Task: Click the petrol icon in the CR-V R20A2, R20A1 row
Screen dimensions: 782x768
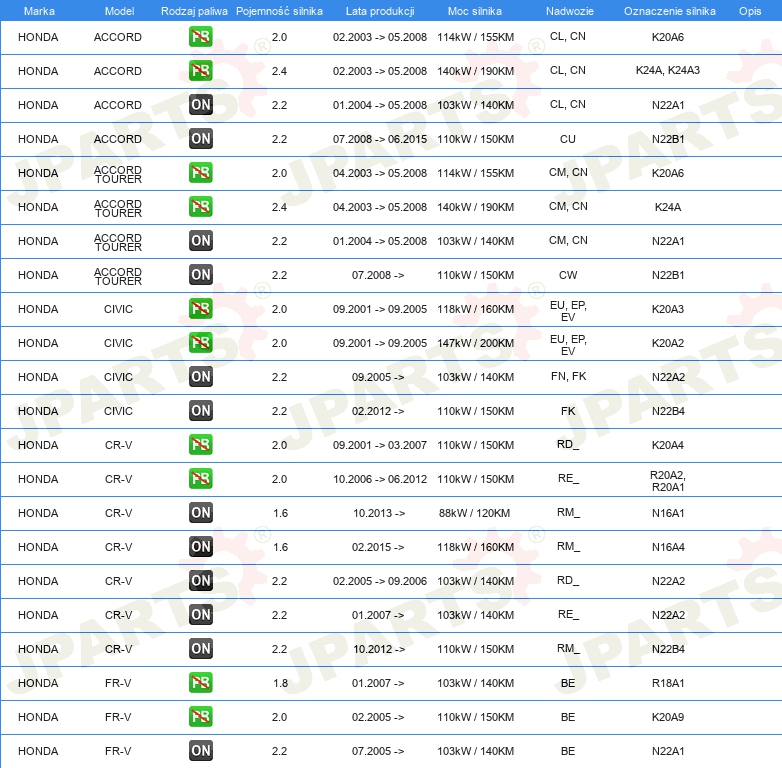Action: (200, 478)
